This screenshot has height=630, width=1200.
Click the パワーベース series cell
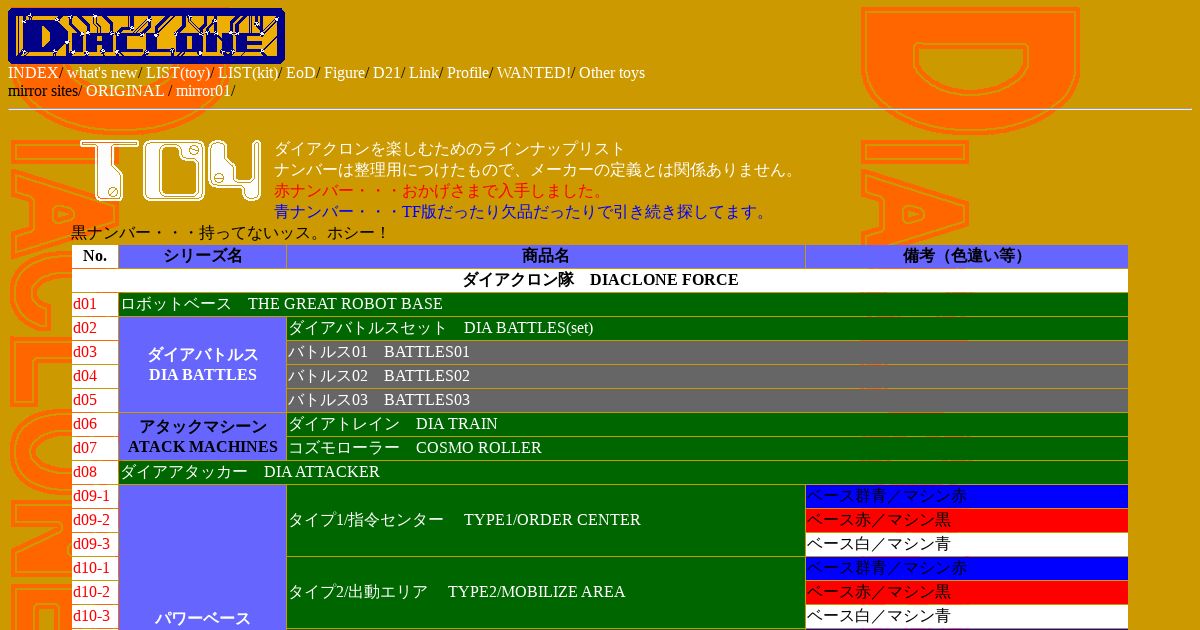coord(203,558)
